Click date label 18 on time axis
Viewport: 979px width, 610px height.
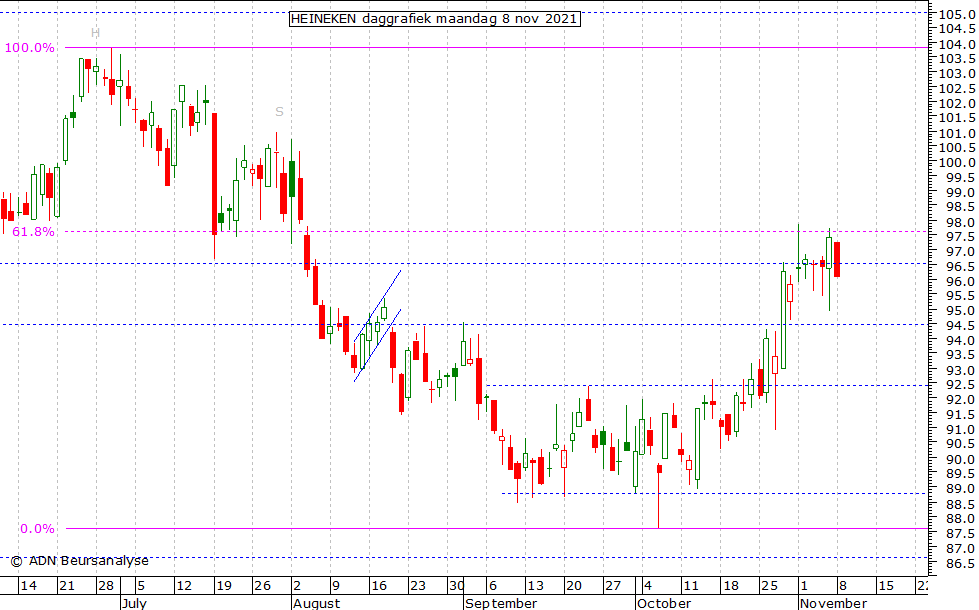point(731,586)
